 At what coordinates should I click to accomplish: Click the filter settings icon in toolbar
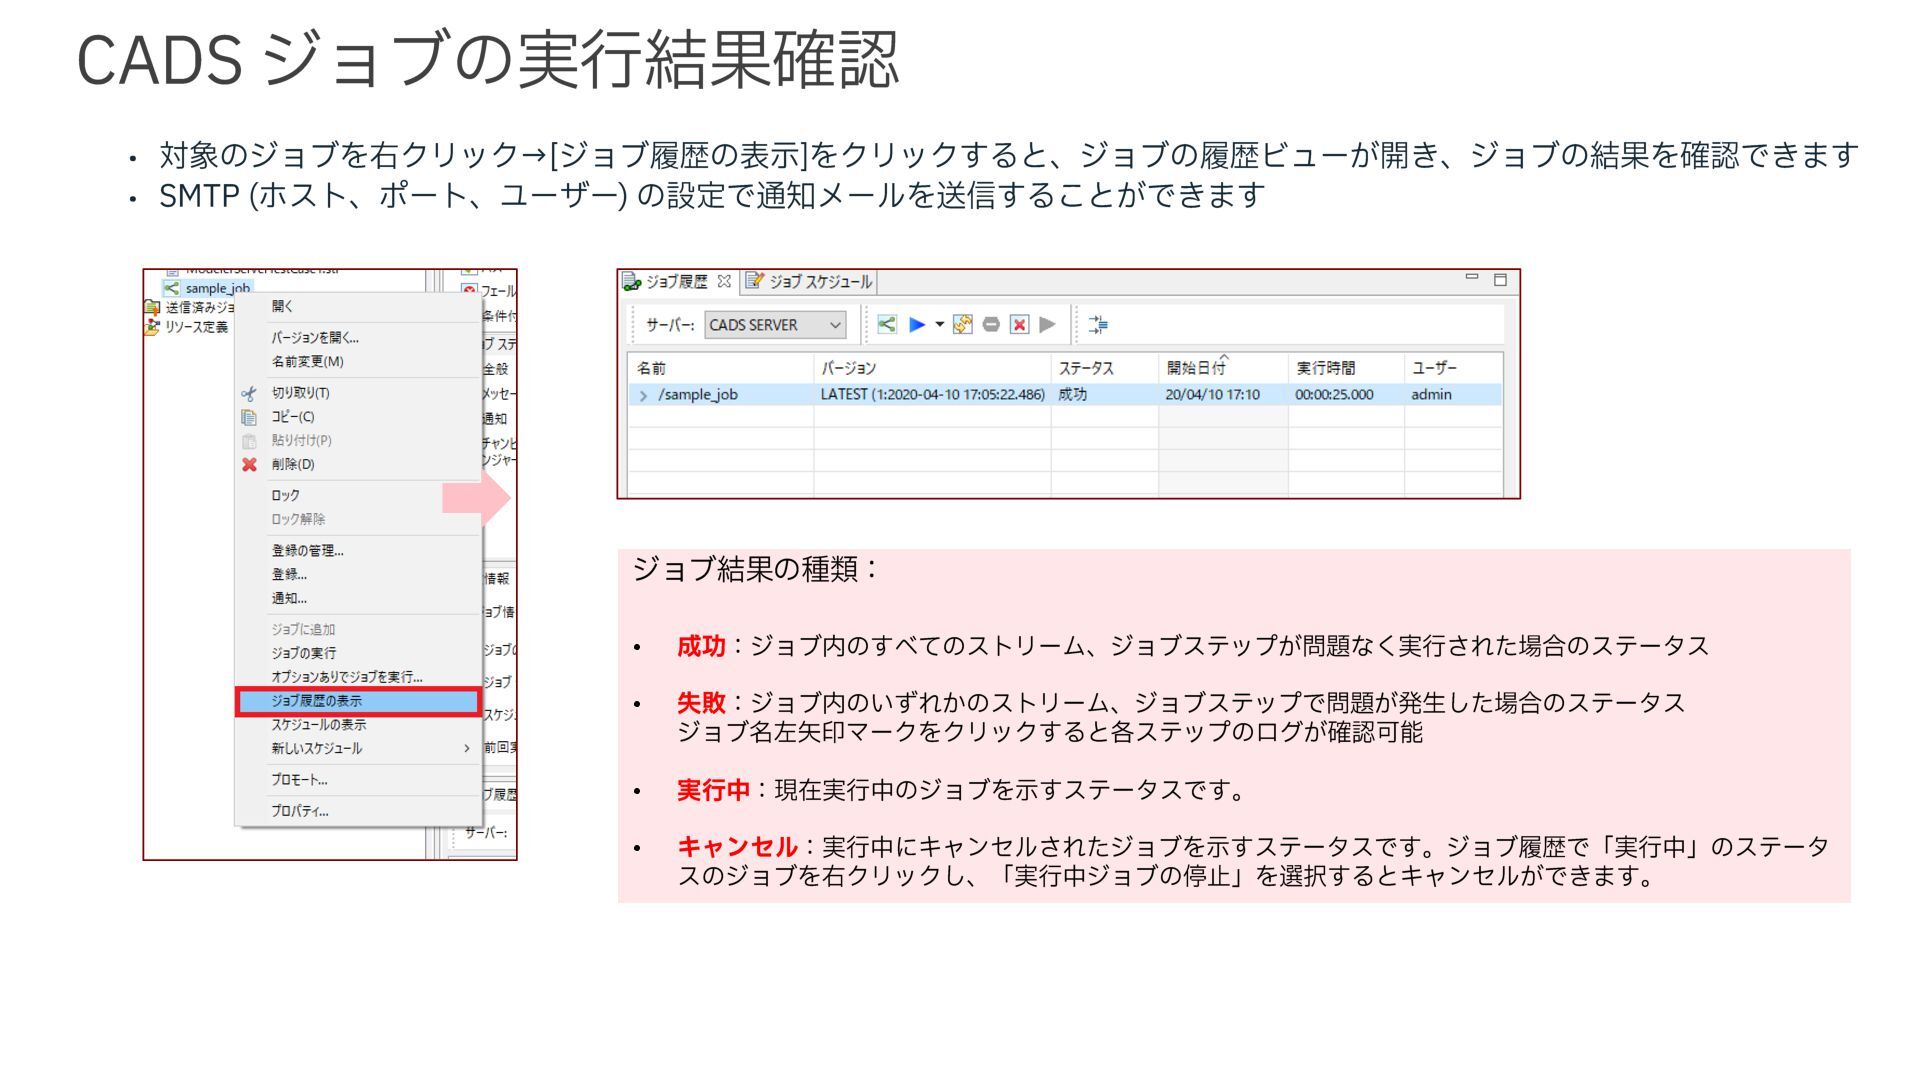click(x=1098, y=325)
